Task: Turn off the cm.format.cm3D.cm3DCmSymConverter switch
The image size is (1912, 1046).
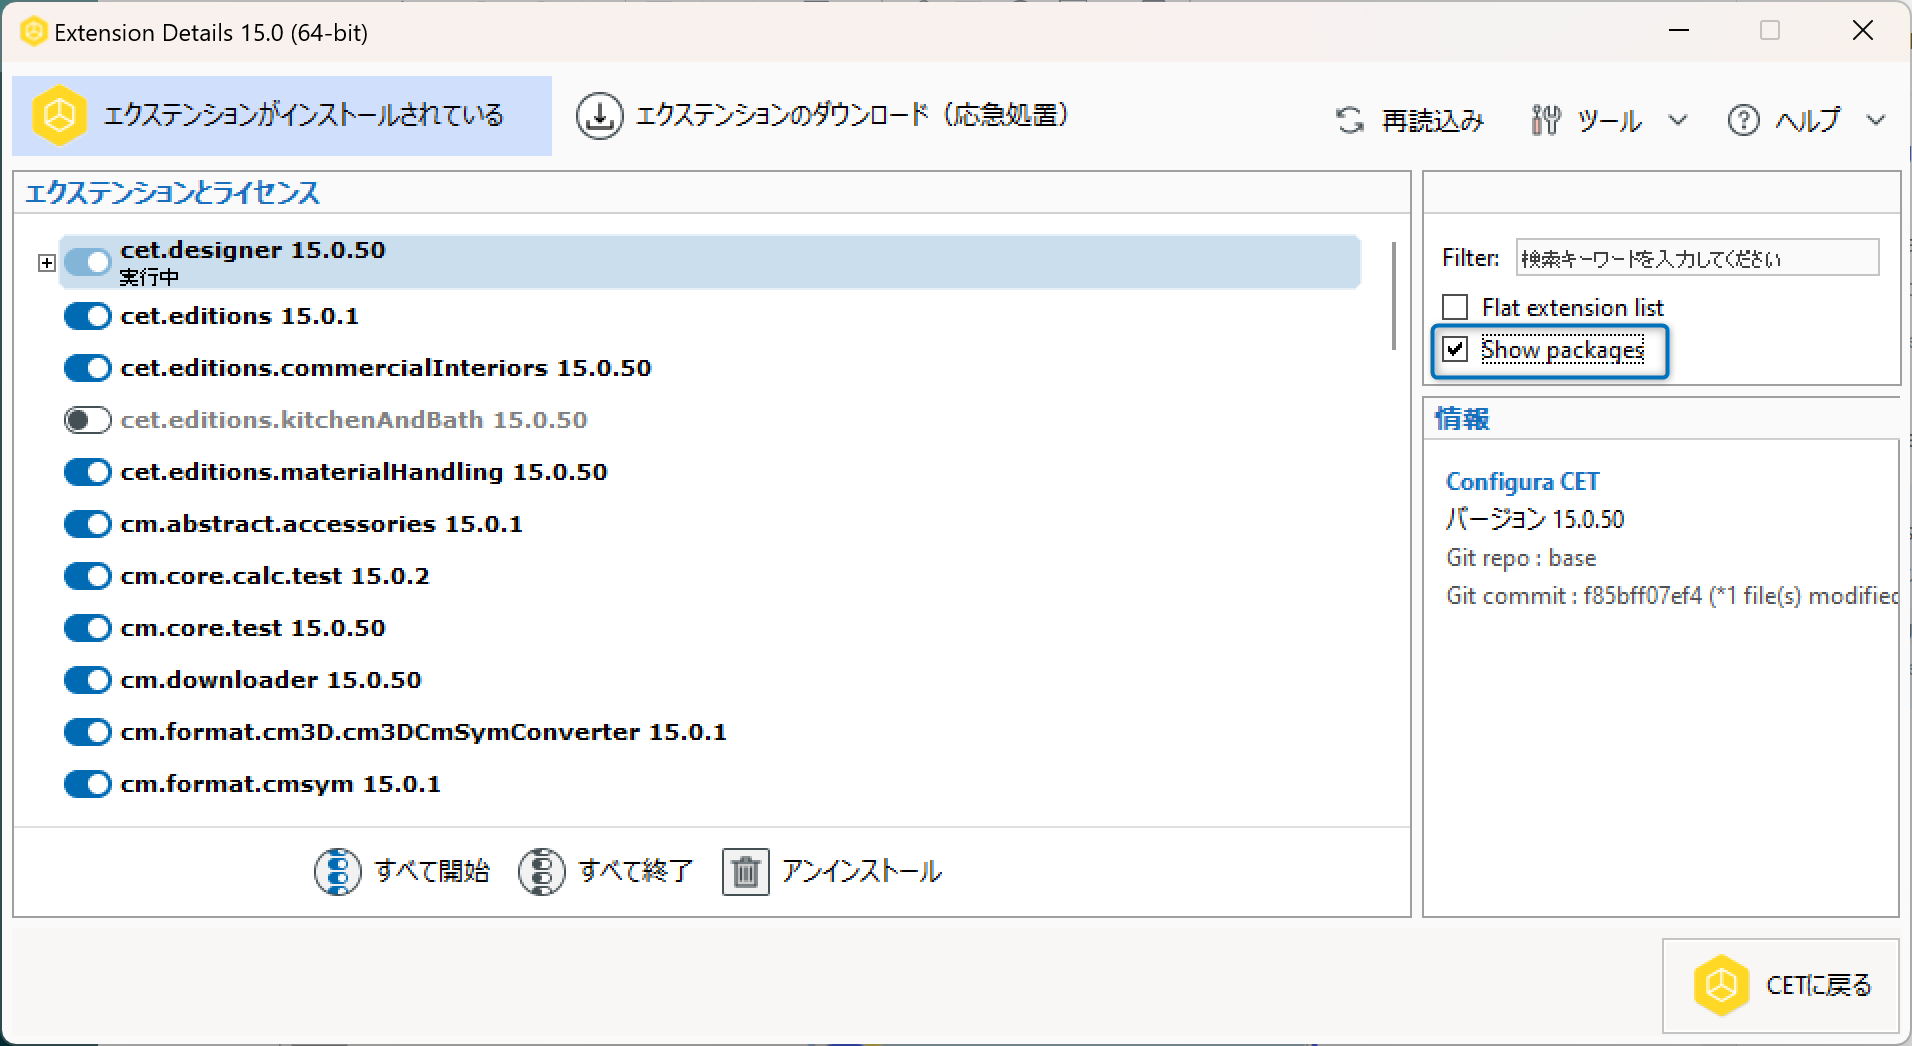Action: point(87,732)
